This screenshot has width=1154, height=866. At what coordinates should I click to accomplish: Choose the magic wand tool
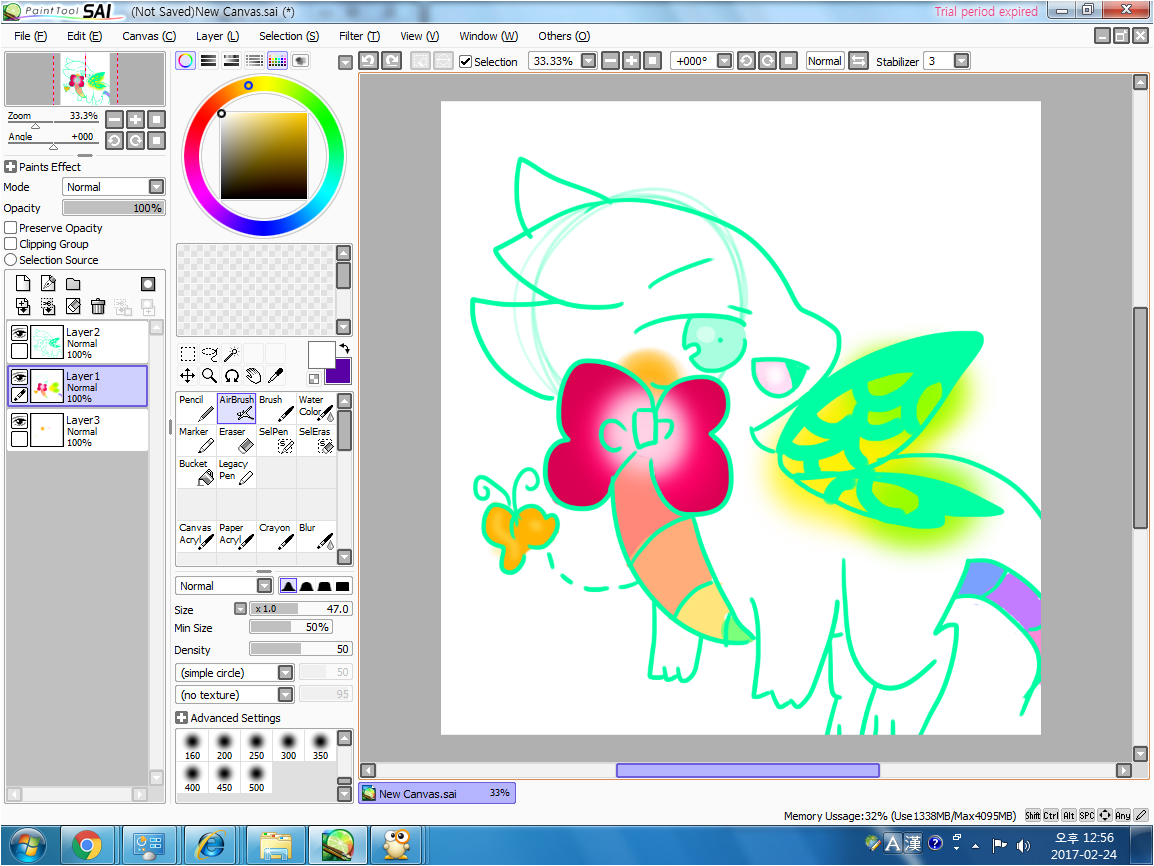click(231, 354)
